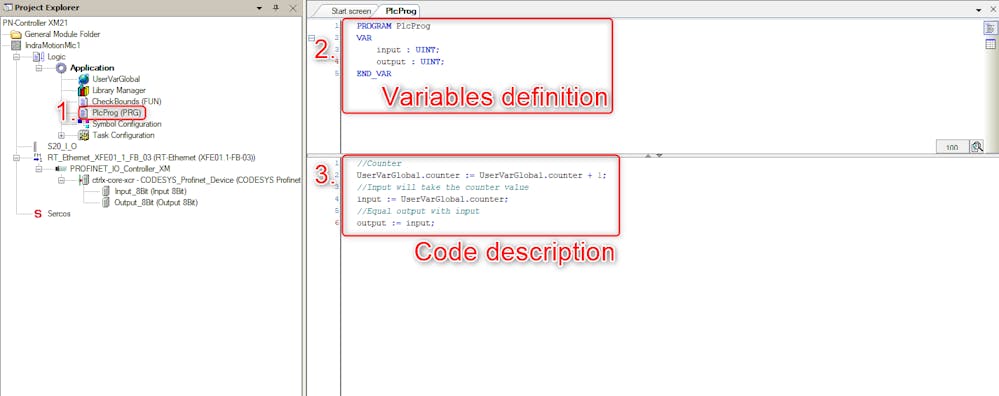Click the zoom magnifier icon
Image resolution: width=999 pixels, height=396 pixels.
(x=977, y=146)
